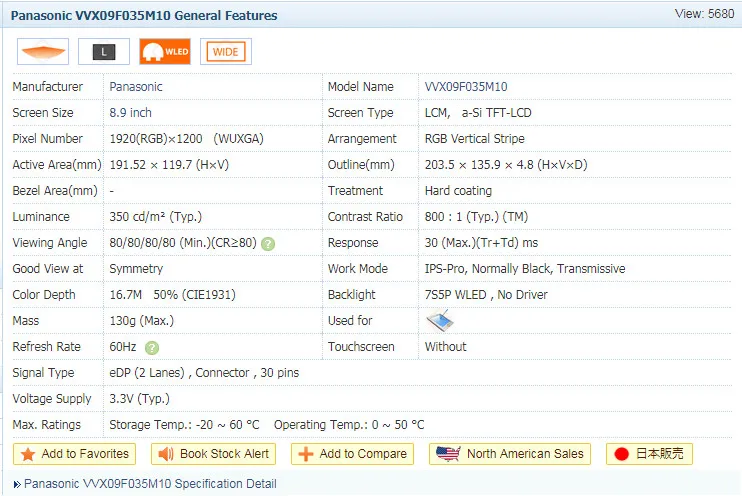Click the 'Contrast Ratio' row label

365,217
